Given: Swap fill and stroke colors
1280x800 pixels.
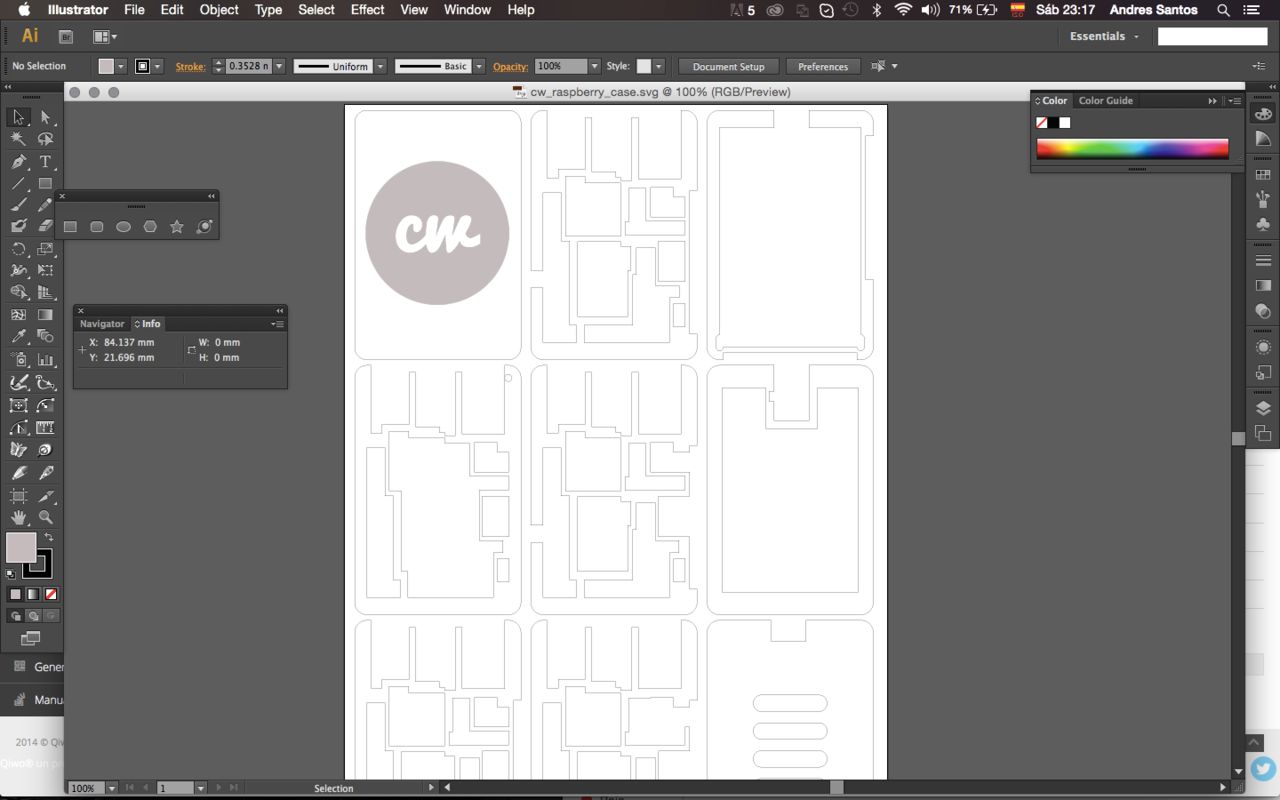Looking at the screenshot, I should (x=48, y=538).
